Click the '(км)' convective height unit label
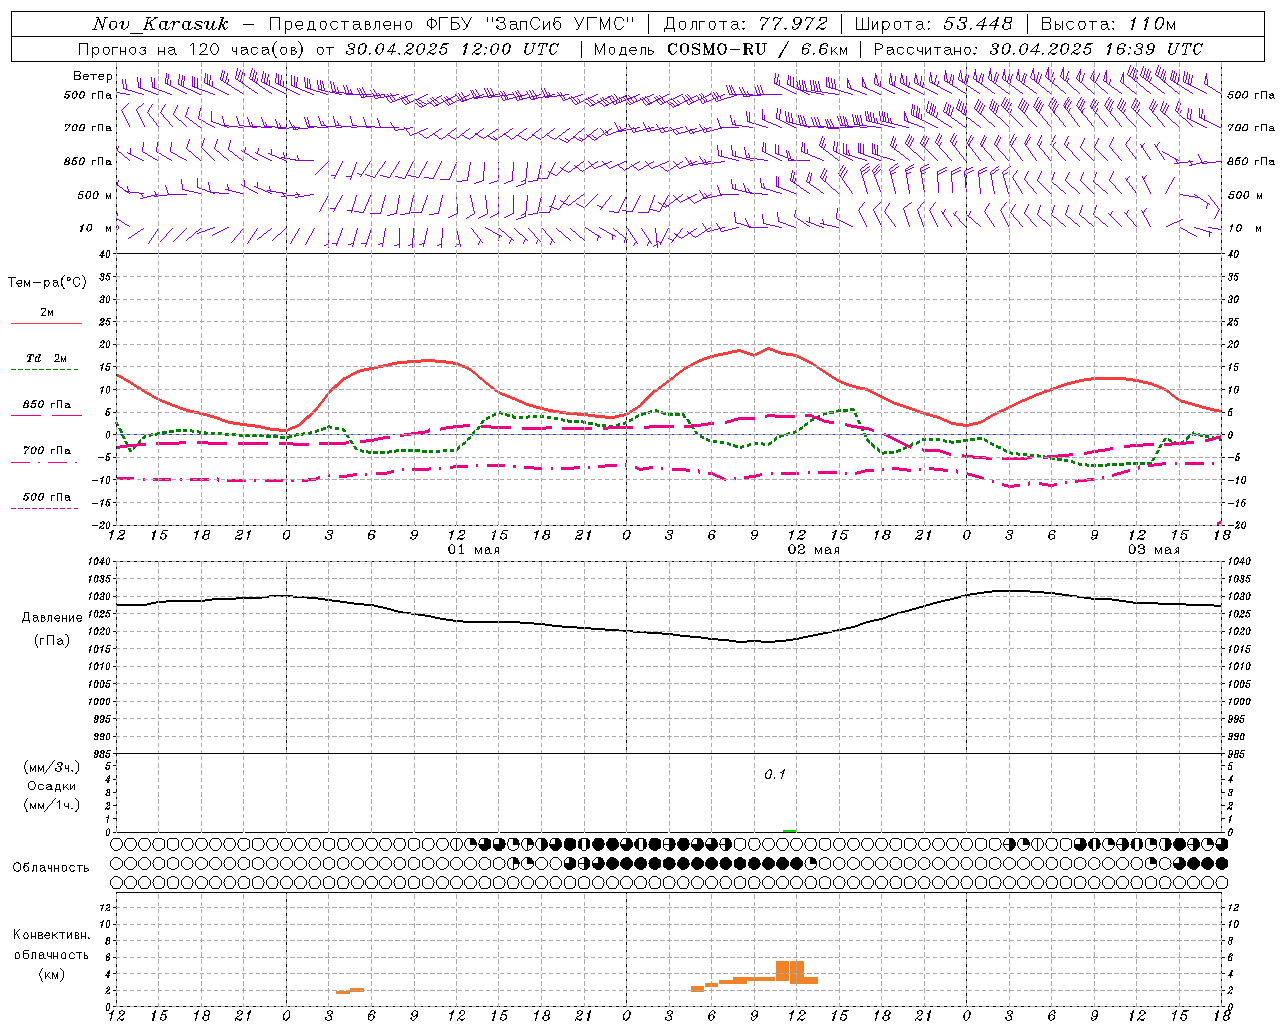This screenshot has height=1024, width=1280. point(51,974)
